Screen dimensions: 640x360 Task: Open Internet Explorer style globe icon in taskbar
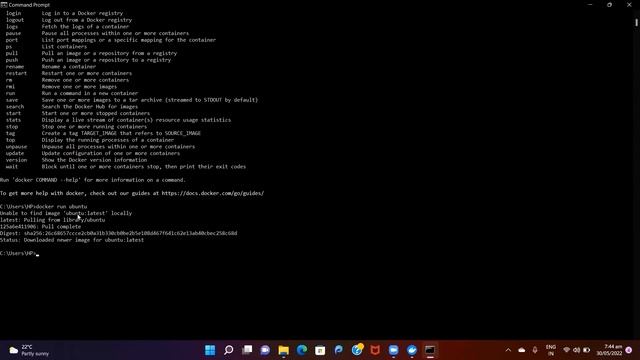(x=357, y=350)
